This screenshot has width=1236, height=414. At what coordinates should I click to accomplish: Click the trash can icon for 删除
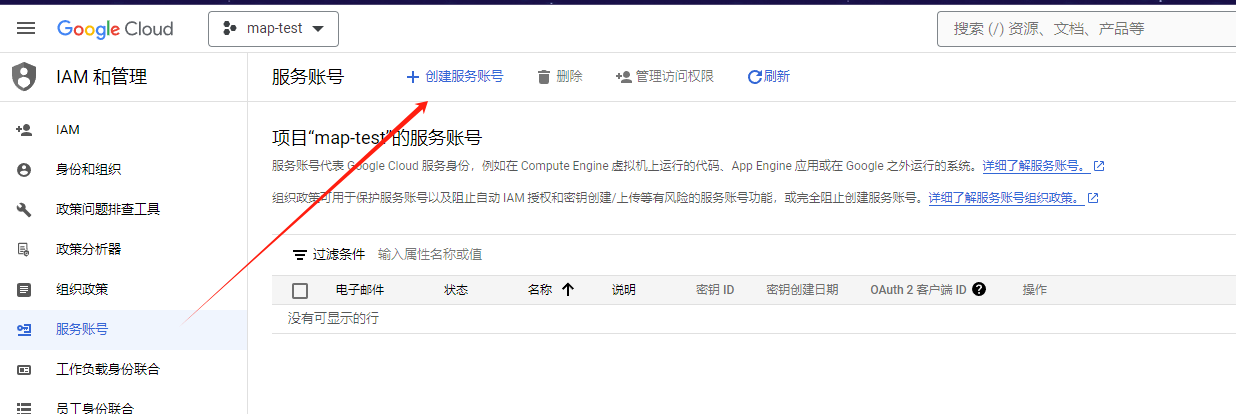tap(544, 77)
